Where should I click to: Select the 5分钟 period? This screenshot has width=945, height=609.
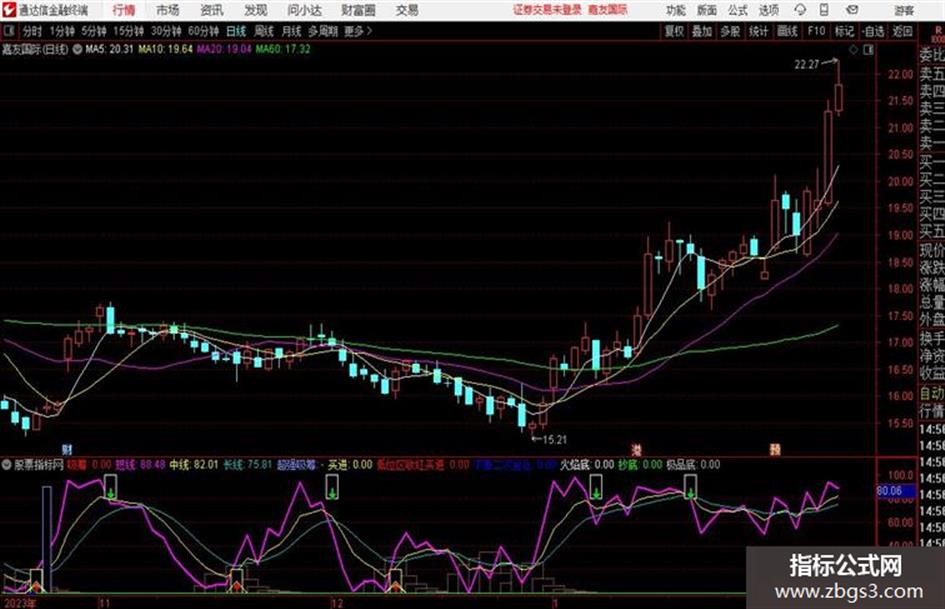tap(94, 31)
